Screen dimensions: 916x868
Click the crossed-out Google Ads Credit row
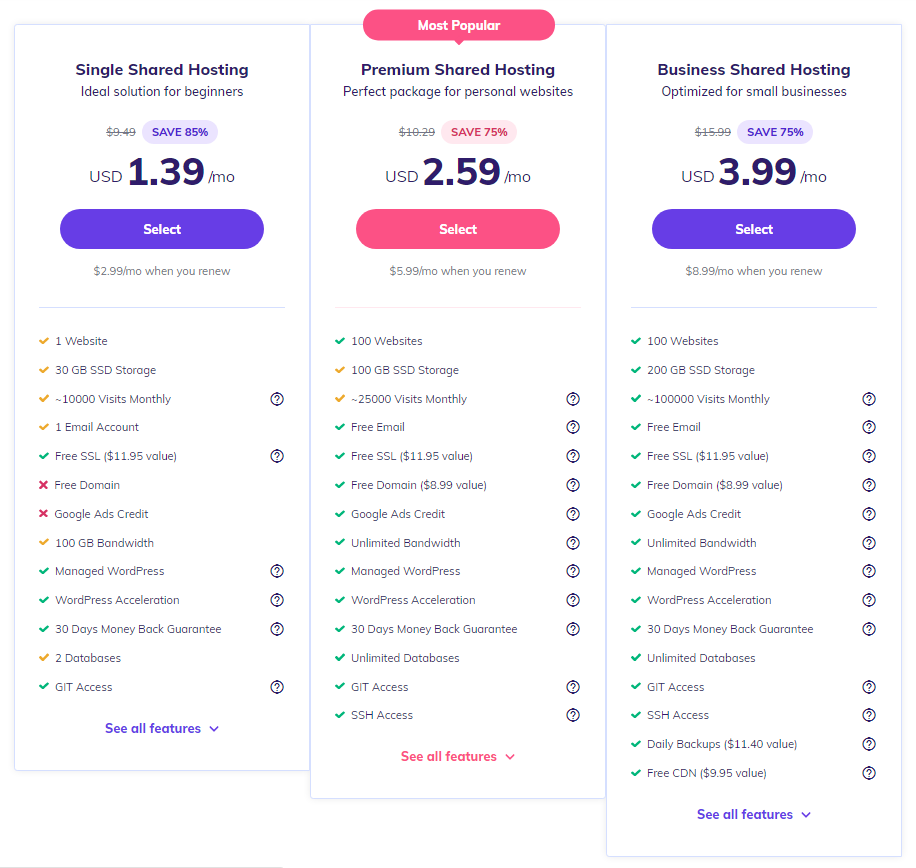coord(93,514)
